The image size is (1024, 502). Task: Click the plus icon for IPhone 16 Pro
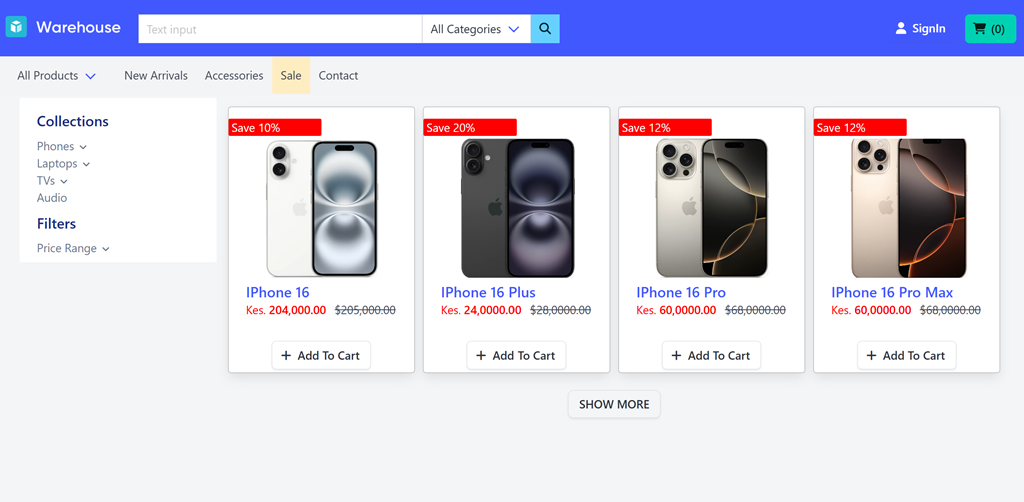point(676,356)
